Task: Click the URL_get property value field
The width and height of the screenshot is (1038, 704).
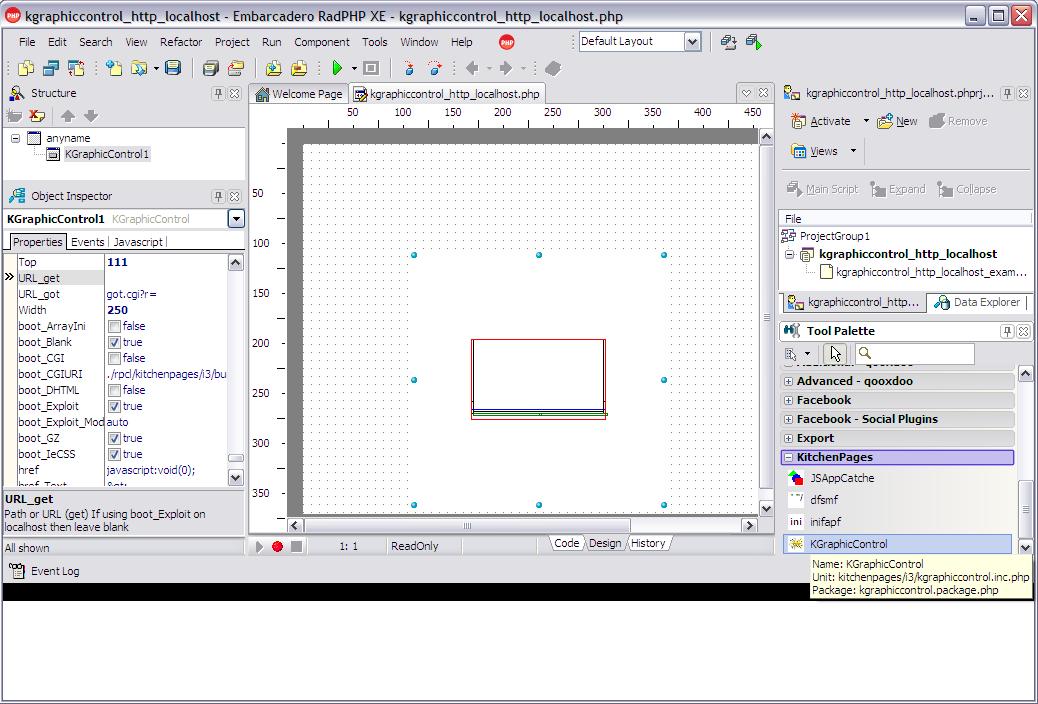Action: [x=165, y=278]
